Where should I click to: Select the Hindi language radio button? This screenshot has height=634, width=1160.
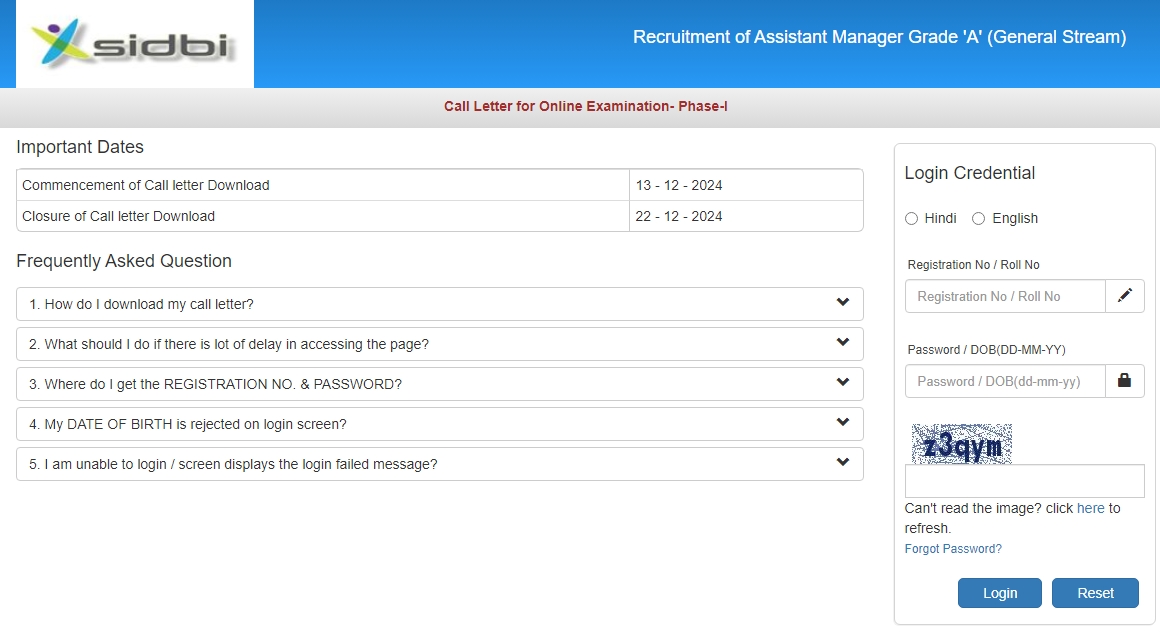(x=911, y=219)
